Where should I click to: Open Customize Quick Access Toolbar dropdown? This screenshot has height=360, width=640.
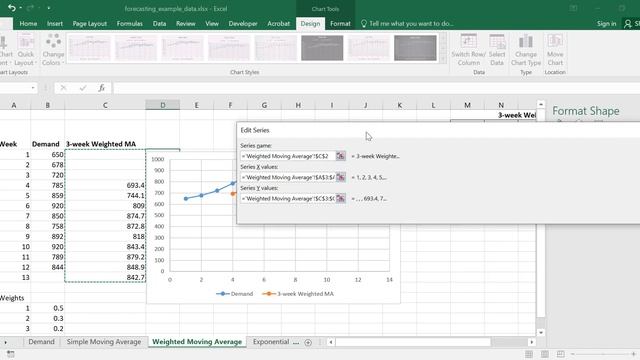coord(49,8)
